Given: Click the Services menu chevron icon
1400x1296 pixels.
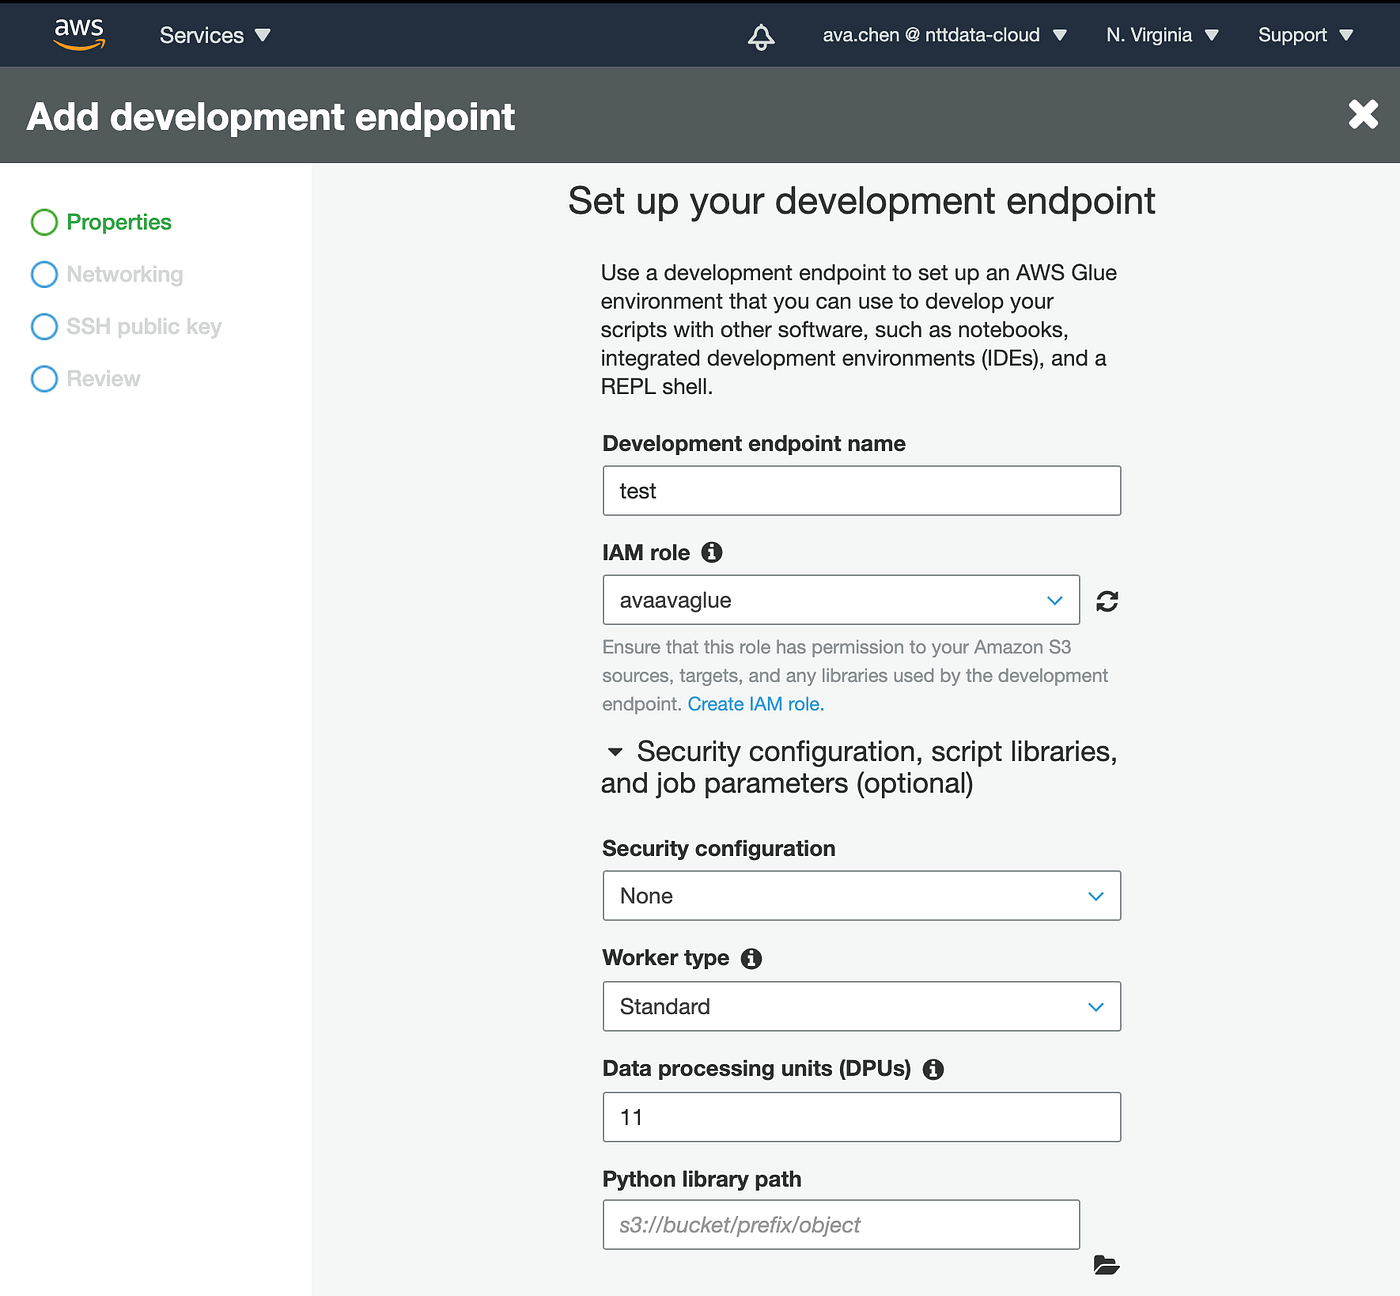Looking at the screenshot, I should (x=262, y=35).
